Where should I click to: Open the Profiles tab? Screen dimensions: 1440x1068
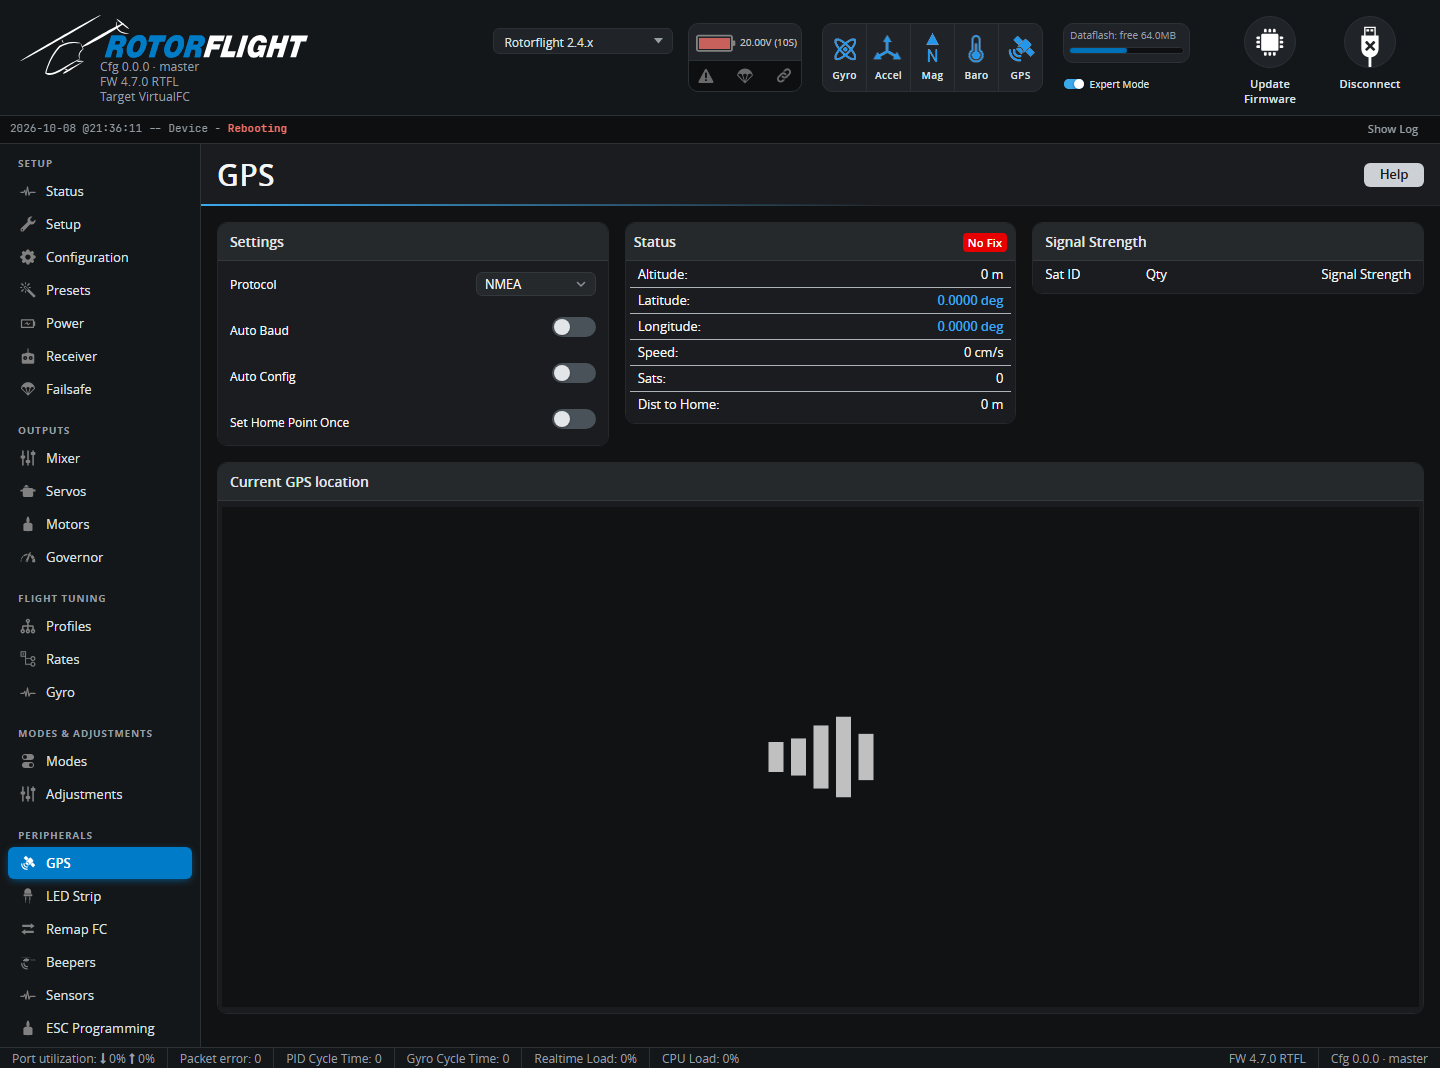tap(100, 626)
